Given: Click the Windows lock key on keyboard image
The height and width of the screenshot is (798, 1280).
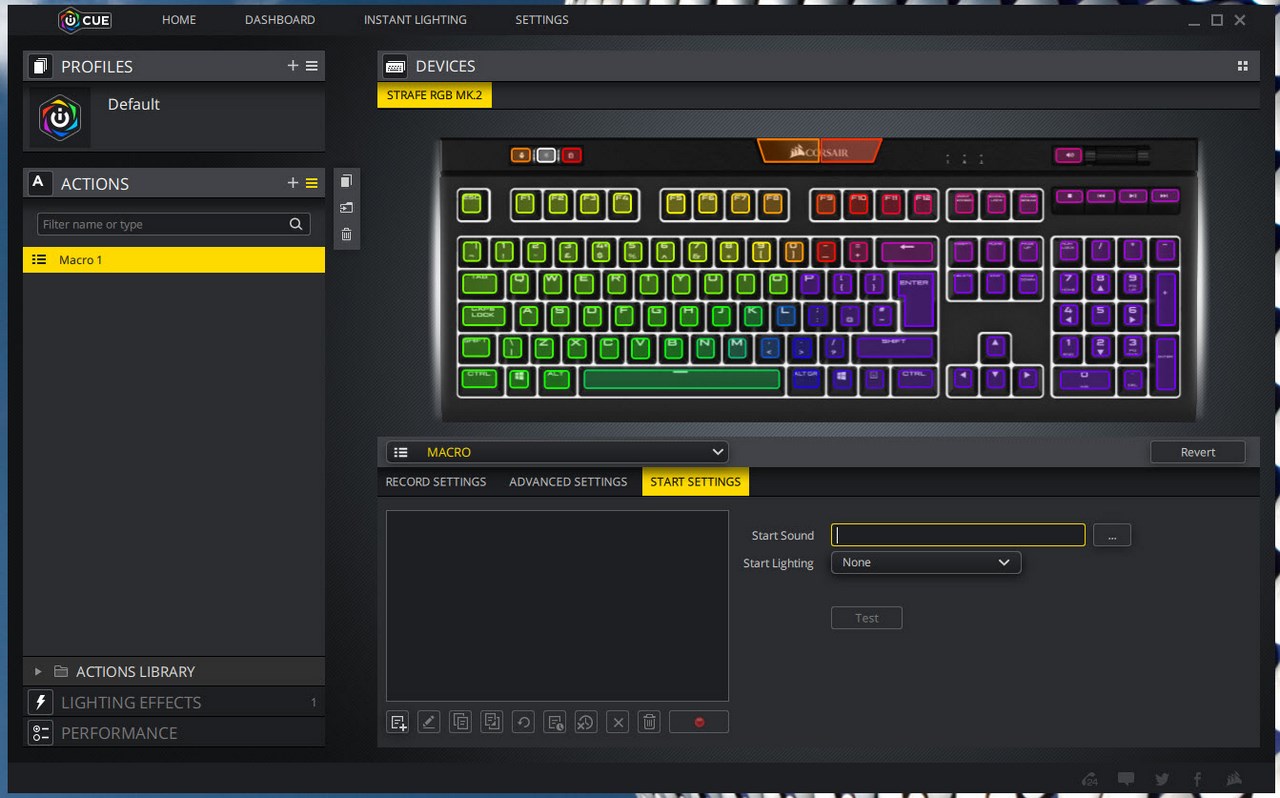Looking at the screenshot, I should coord(571,155).
